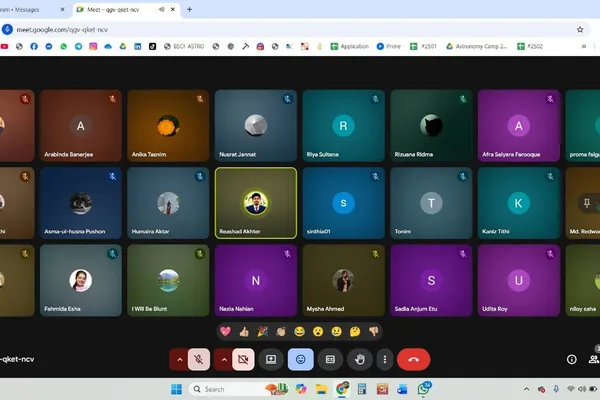Send the party popper reaction
This screenshot has height=400, width=600.
click(262, 331)
